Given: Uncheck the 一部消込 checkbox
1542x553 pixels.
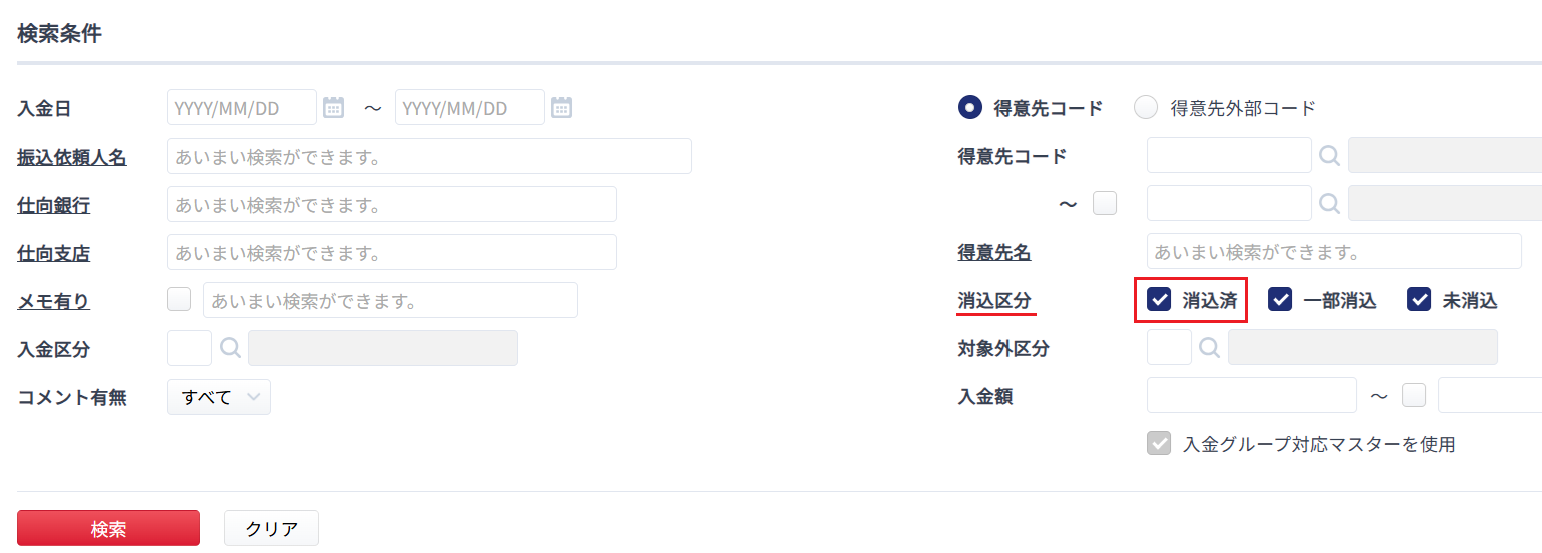Looking at the screenshot, I should (x=1280, y=299).
